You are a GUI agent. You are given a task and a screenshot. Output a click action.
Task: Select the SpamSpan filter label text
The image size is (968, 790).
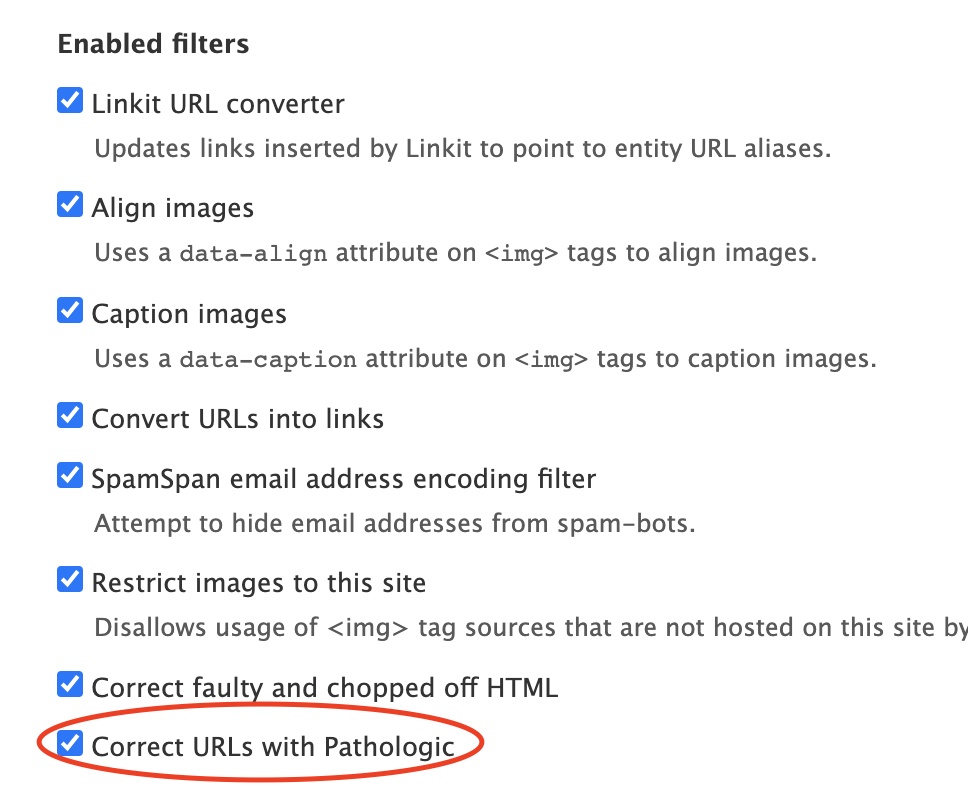343,478
